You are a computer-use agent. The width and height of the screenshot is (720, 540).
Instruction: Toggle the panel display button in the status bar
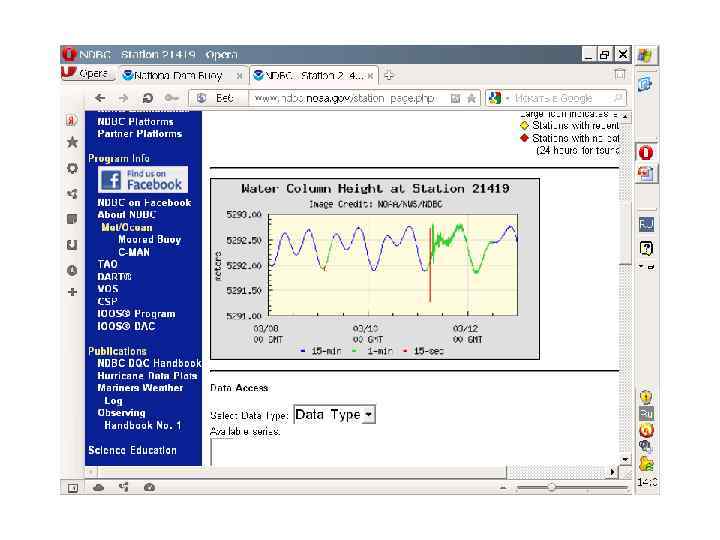[x=73, y=488]
